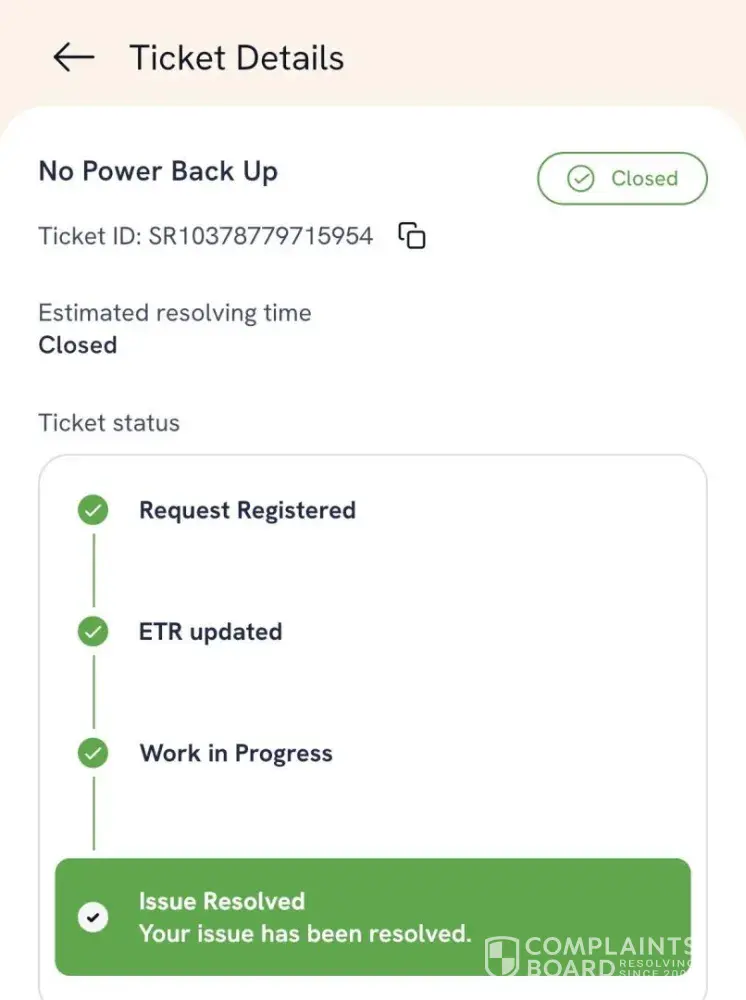Select the Work in Progress step label
The height and width of the screenshot is (1000, 746).
pyautogui.click(x=235, y=753)
